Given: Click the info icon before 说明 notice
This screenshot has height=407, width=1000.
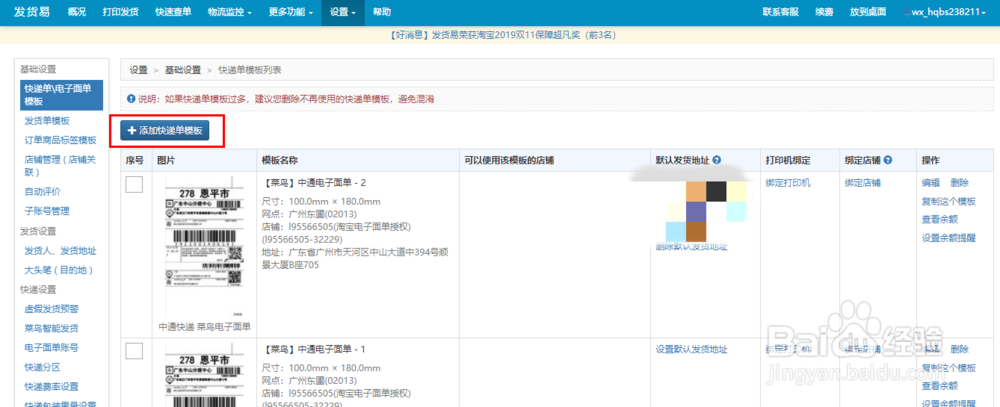Looking at the screenshot, I should 132,99.
